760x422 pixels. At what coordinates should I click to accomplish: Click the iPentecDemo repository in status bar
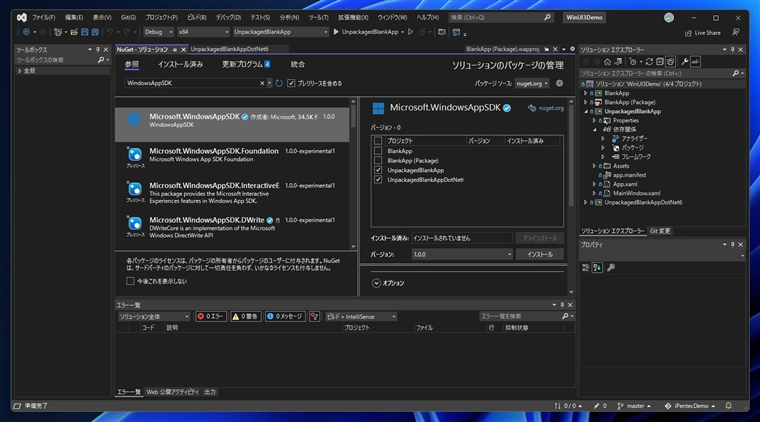point(690,406)
